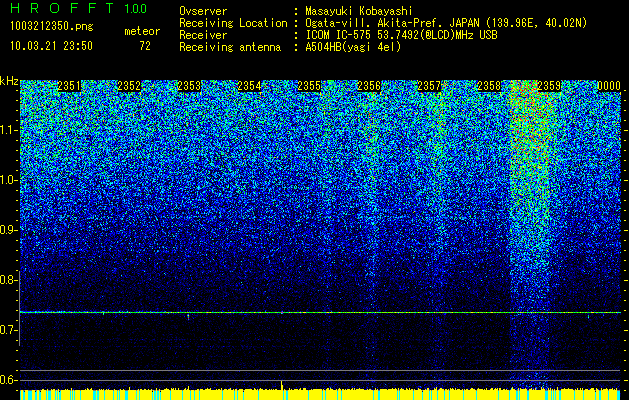The height and width of the screenshot is (400, 629).
Task: Select observer name Masayuki Kobayashi
Action: [359, 11]
